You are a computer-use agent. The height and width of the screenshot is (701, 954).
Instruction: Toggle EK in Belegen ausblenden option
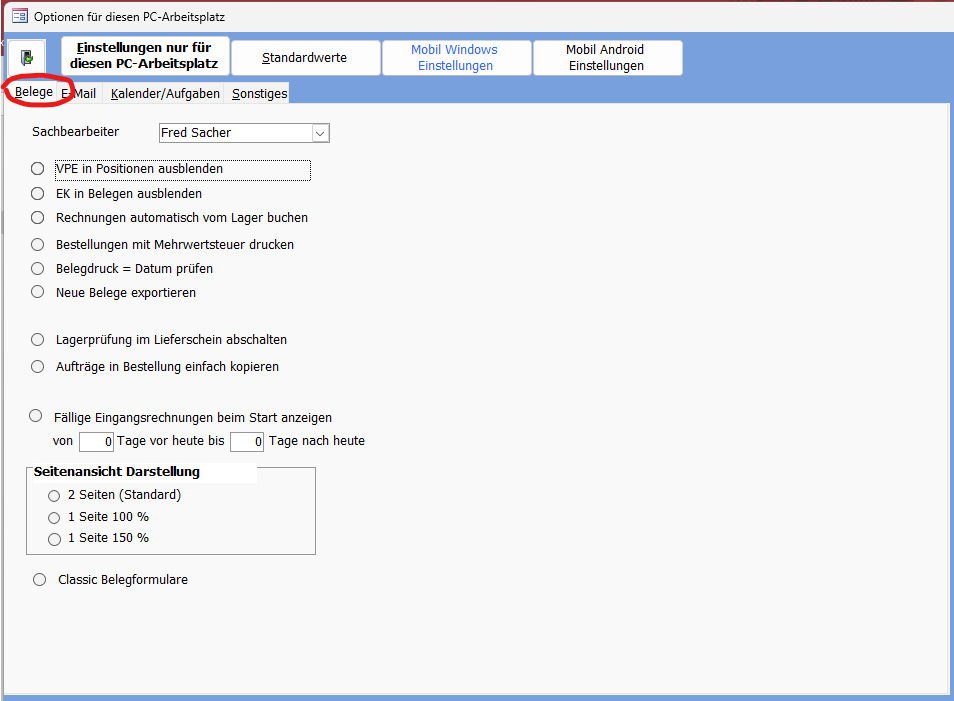coord(38,193)
